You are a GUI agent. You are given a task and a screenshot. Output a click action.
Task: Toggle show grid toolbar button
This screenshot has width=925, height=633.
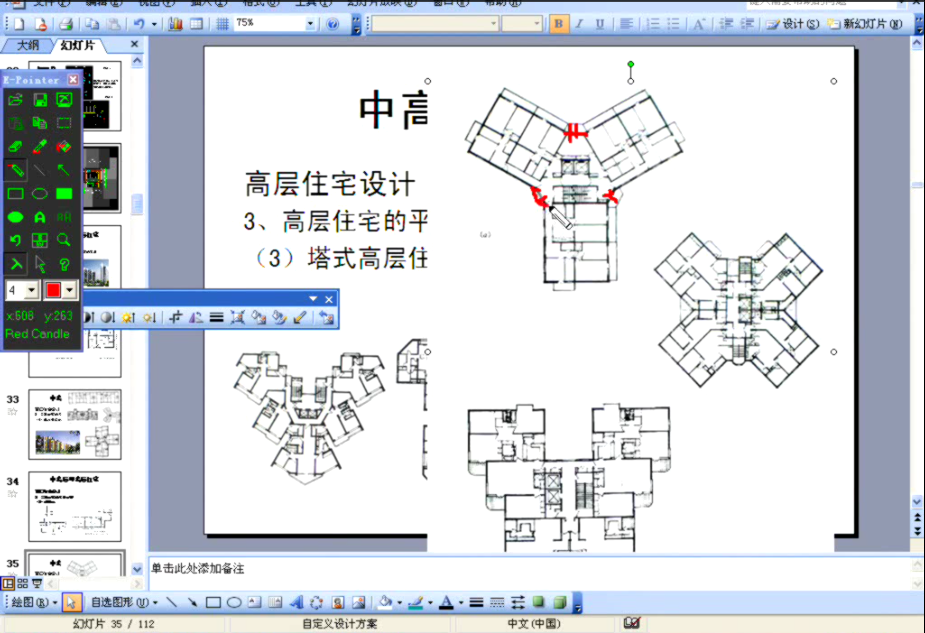click(x=222, y=24)
